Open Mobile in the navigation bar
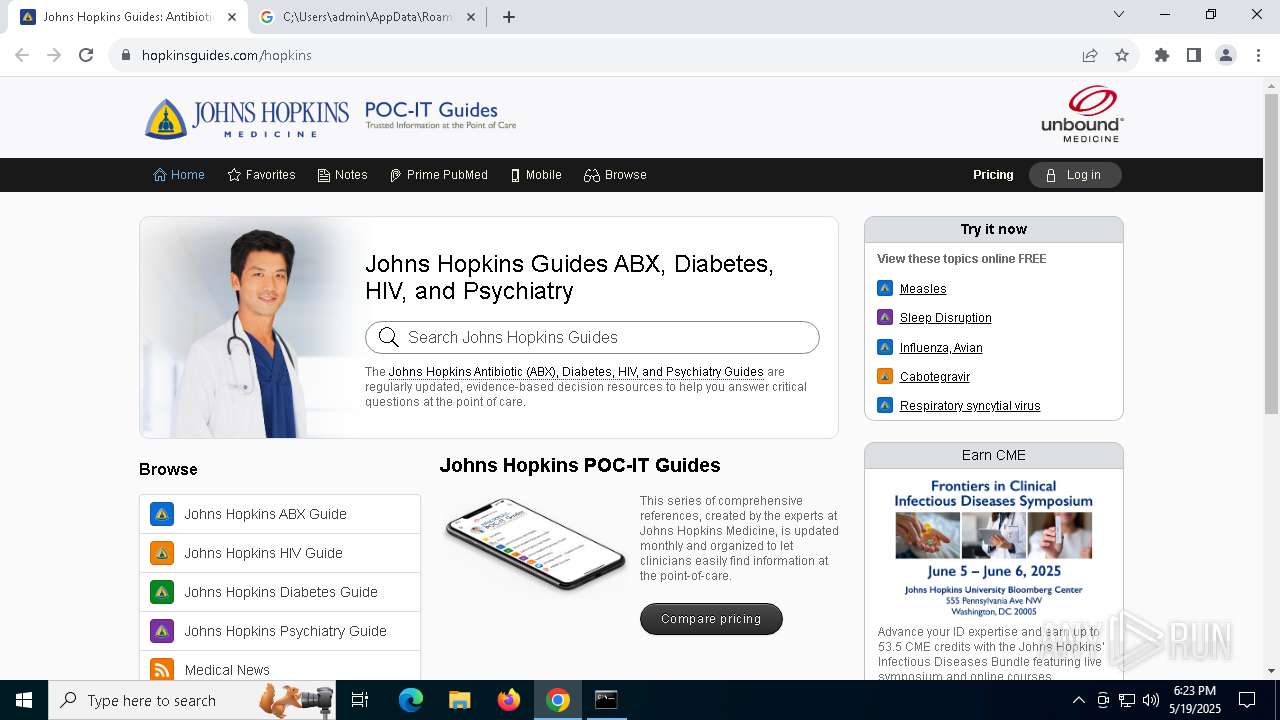 [x=536, y=175]
